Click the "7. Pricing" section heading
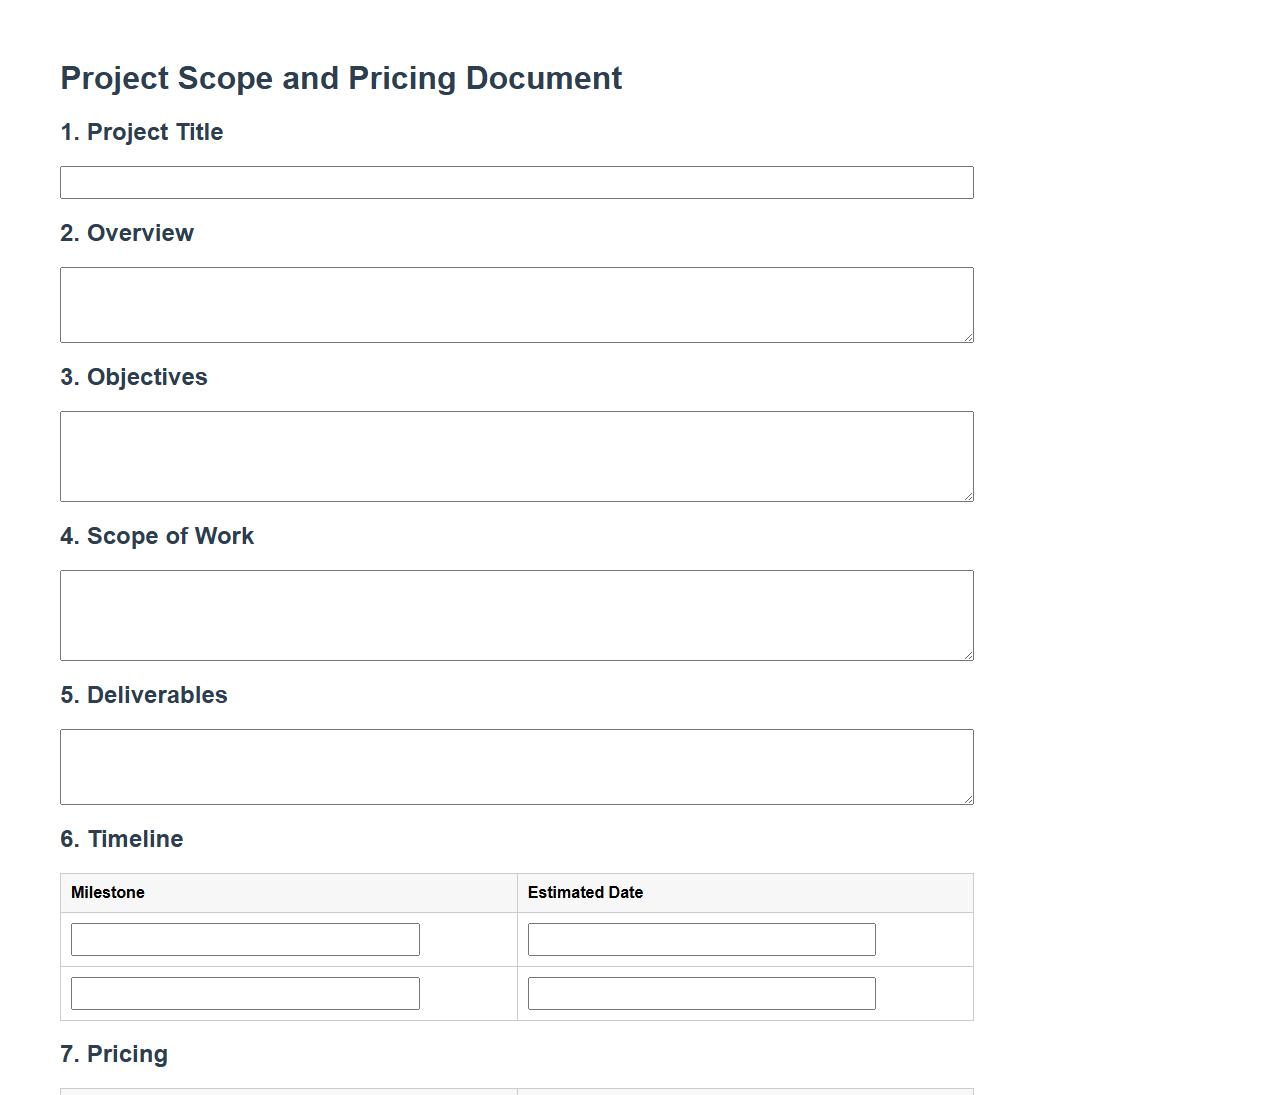 click(x=114, y=1054)
